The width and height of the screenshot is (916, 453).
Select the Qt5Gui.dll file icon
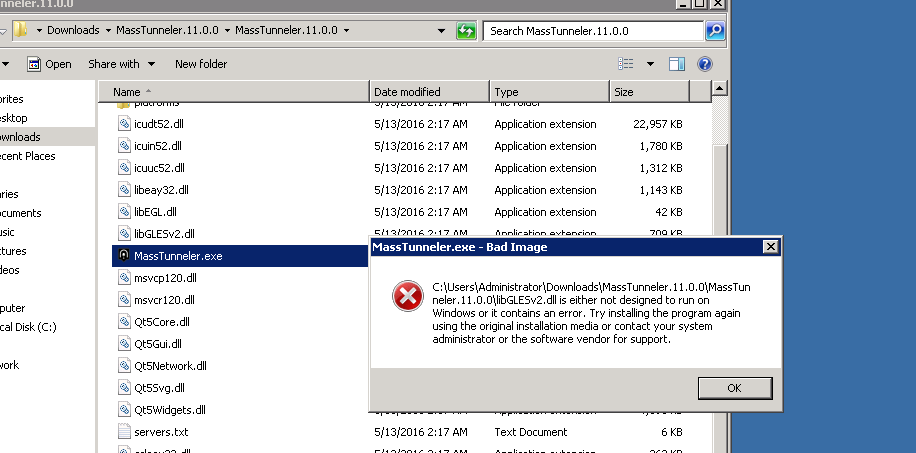[x=124, y=344]
